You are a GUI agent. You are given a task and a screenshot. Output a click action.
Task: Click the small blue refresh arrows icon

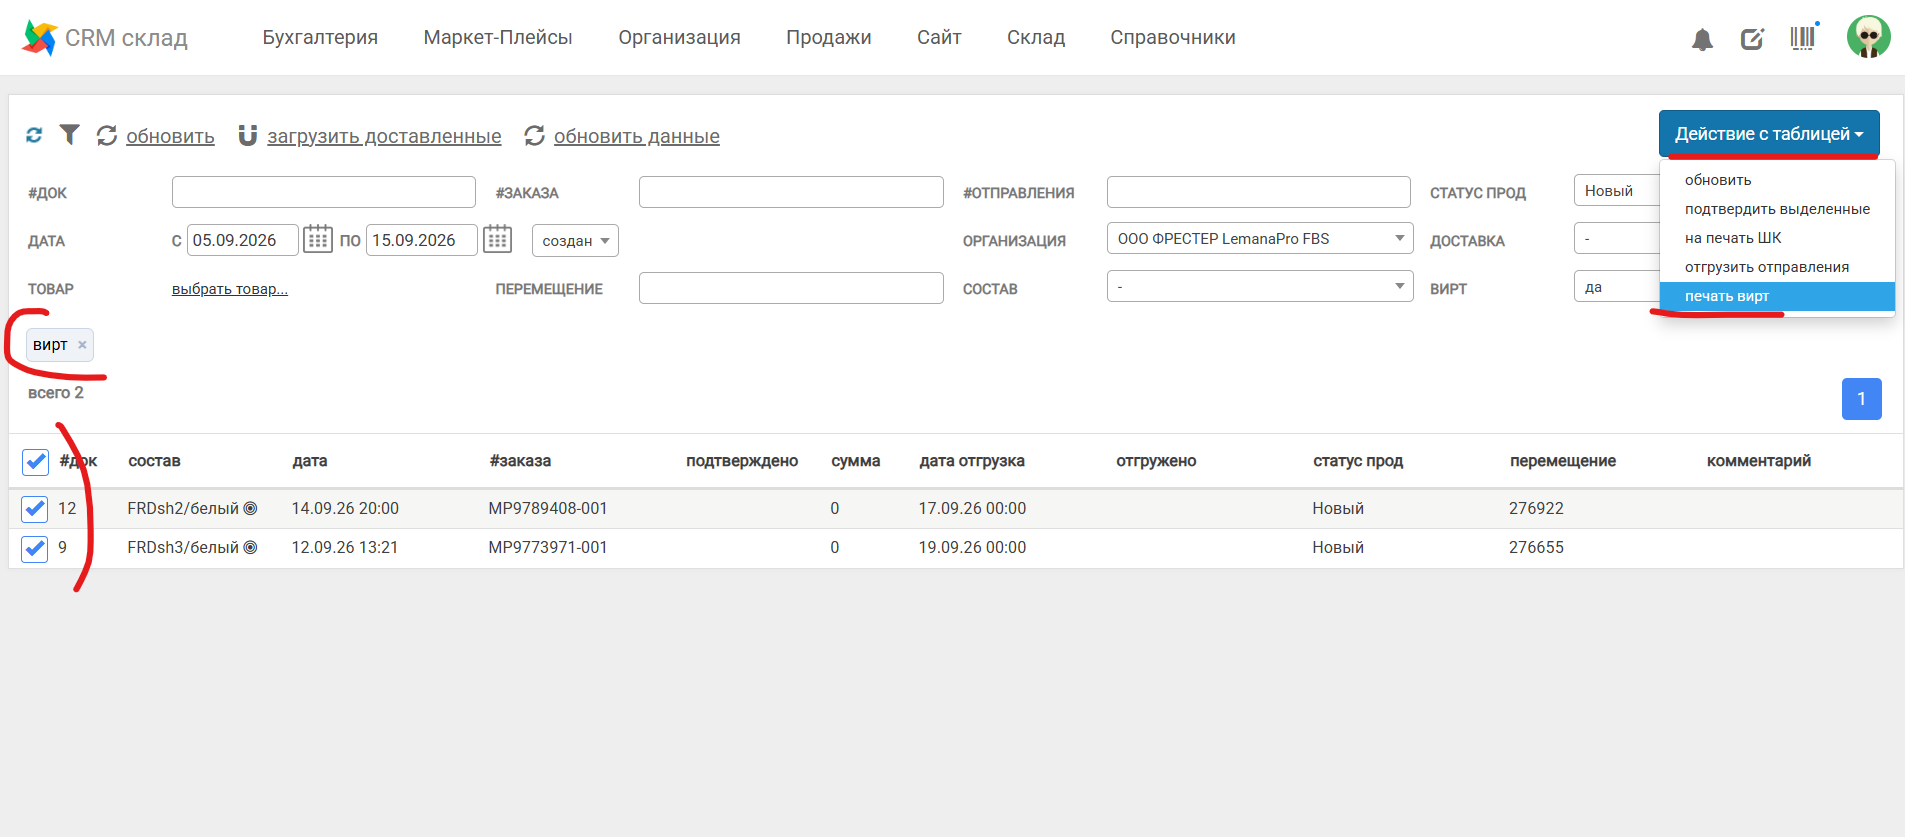pyautogui.click(x=34, y=135)
